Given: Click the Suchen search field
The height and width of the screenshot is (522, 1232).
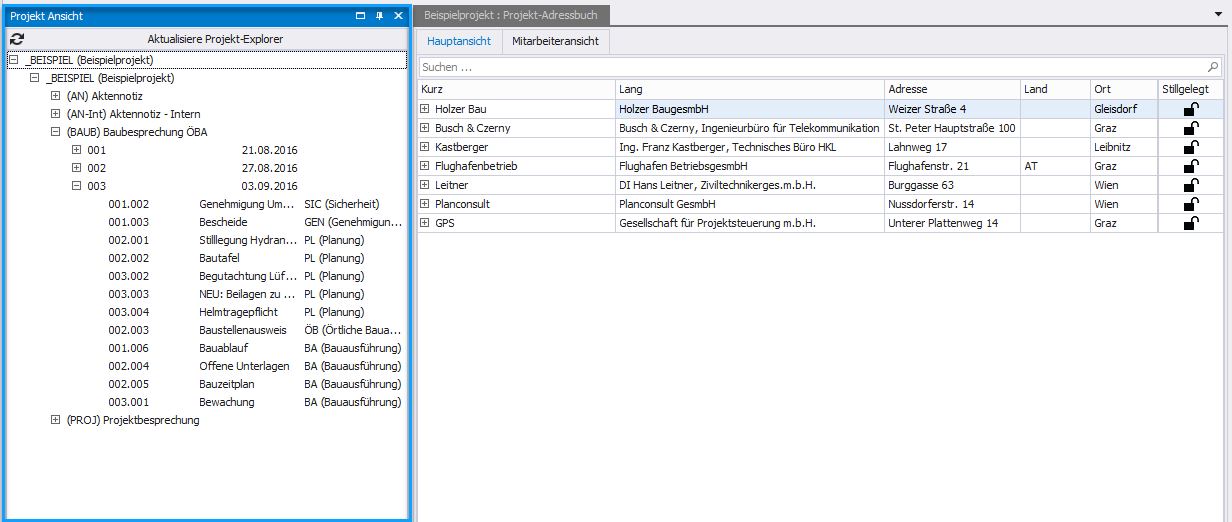Looking at the screenshot, I should tap(812, 67).
